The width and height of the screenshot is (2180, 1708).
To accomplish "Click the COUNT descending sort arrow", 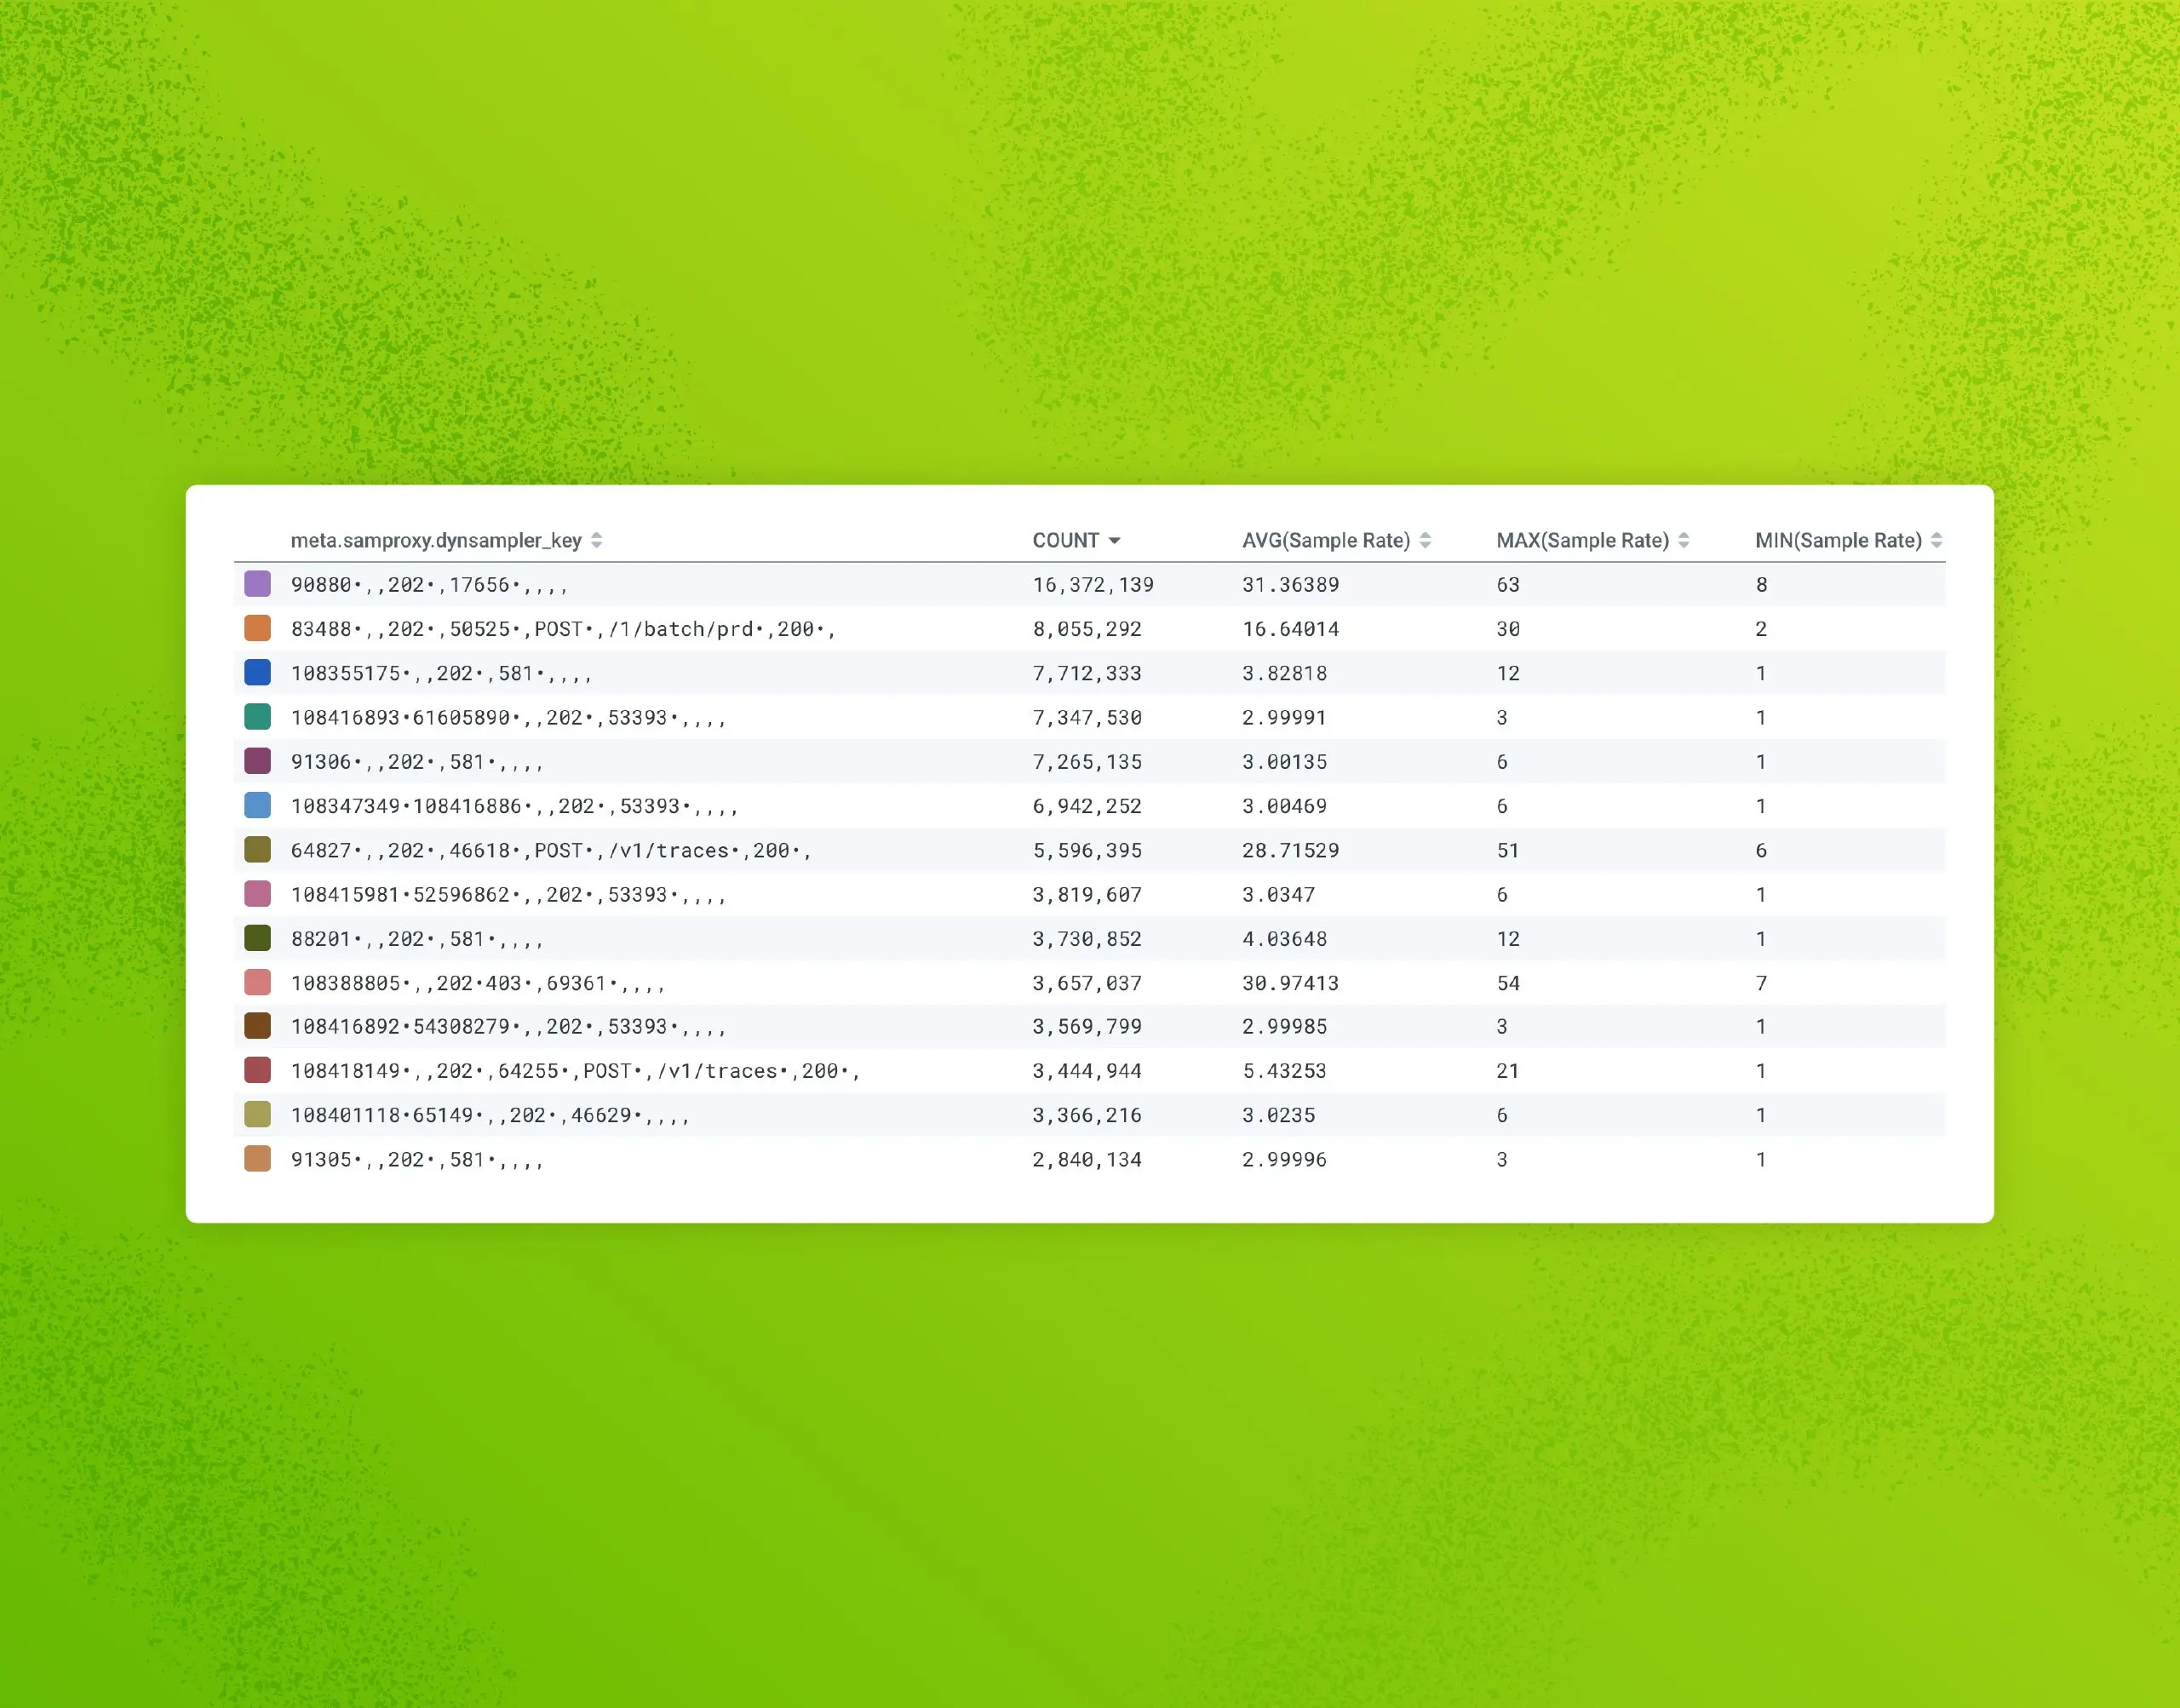I will click(x=1114, y=541).
